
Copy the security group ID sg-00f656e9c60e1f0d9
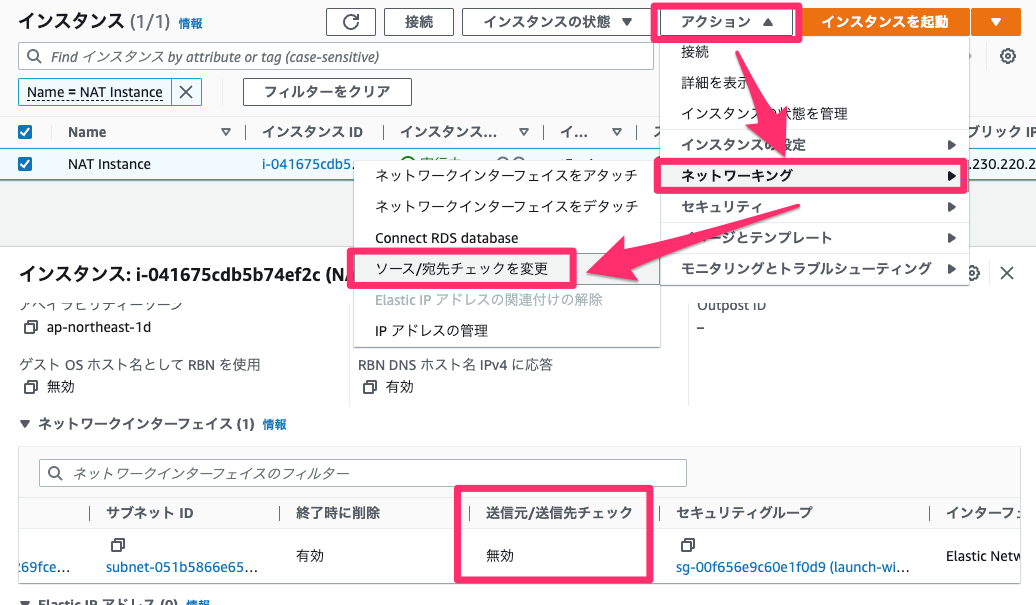[688, 545]
